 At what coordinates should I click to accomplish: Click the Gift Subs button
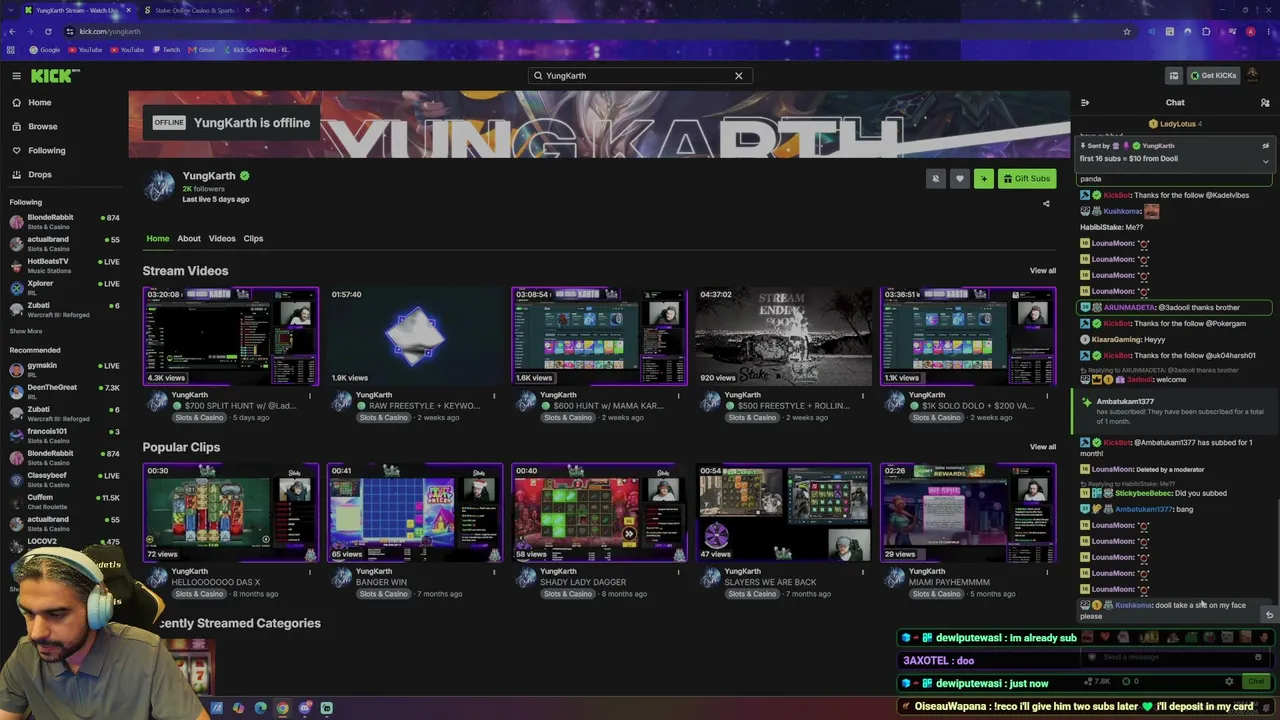(x=1027, y=179)
